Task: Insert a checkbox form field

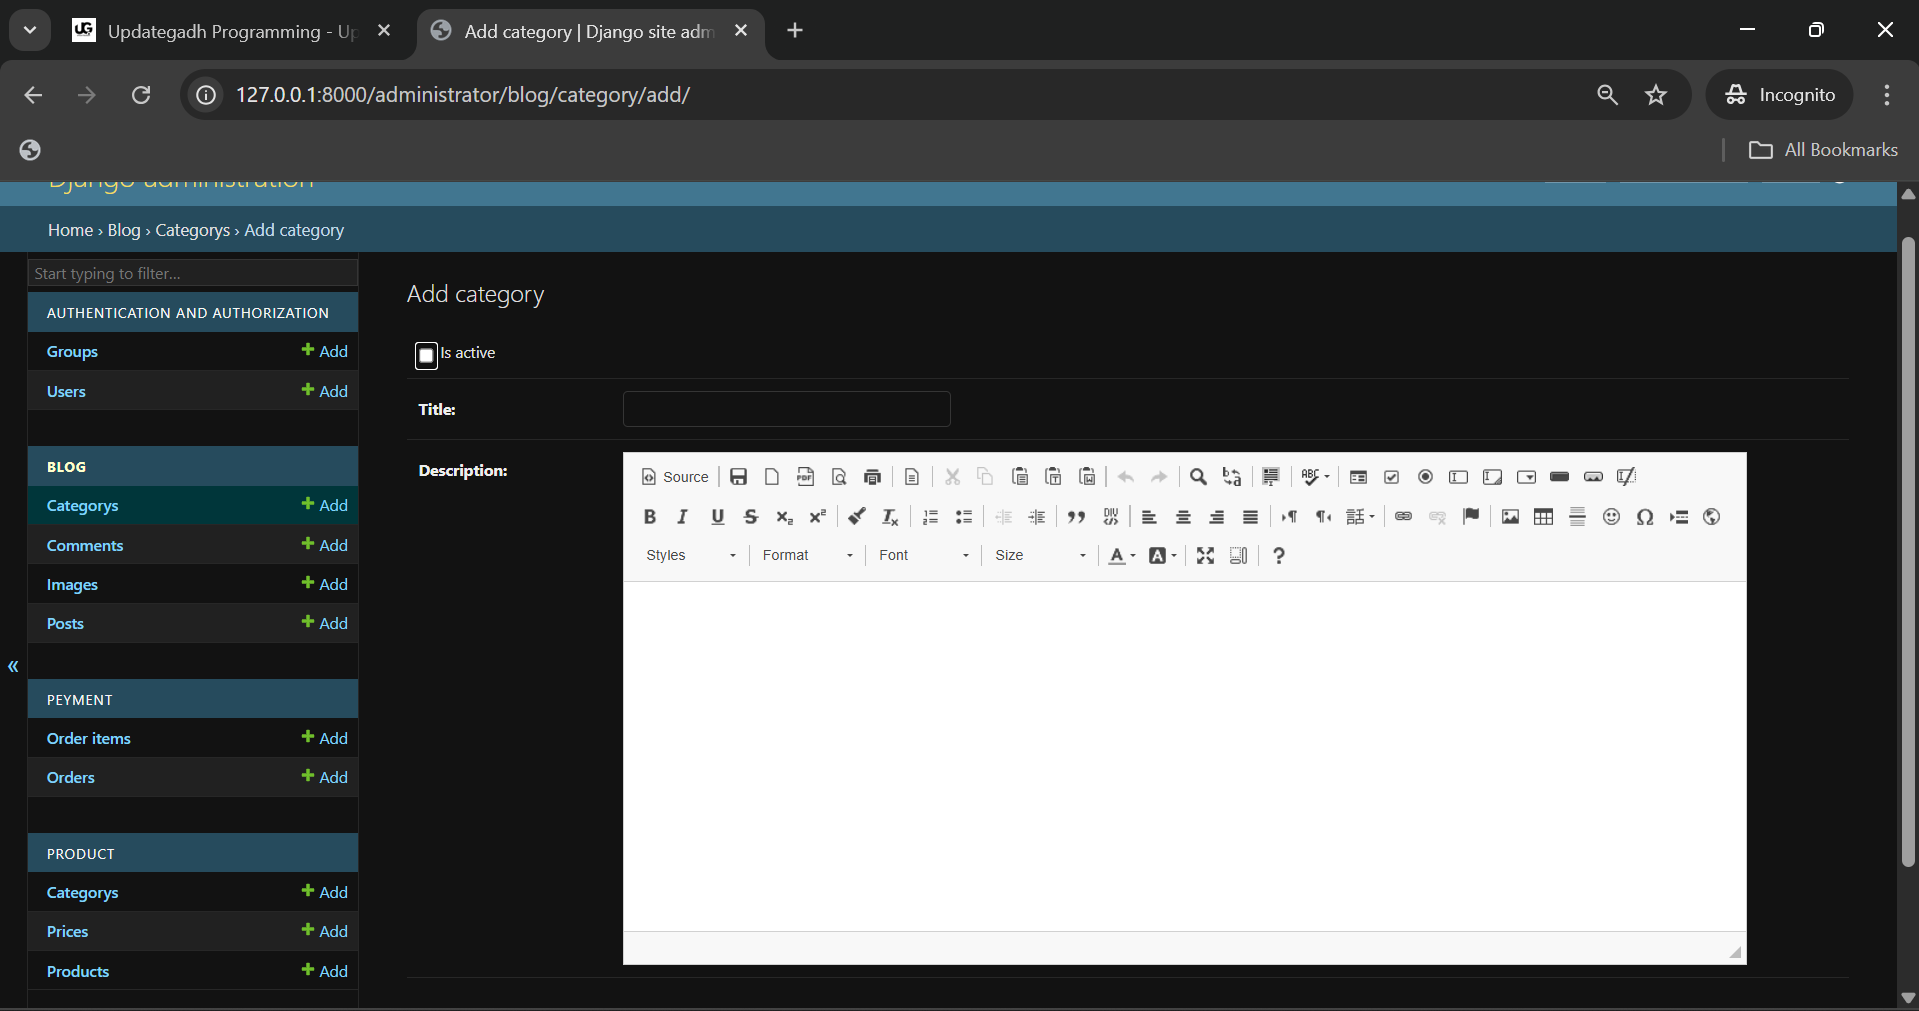Action: (1391, 477)
